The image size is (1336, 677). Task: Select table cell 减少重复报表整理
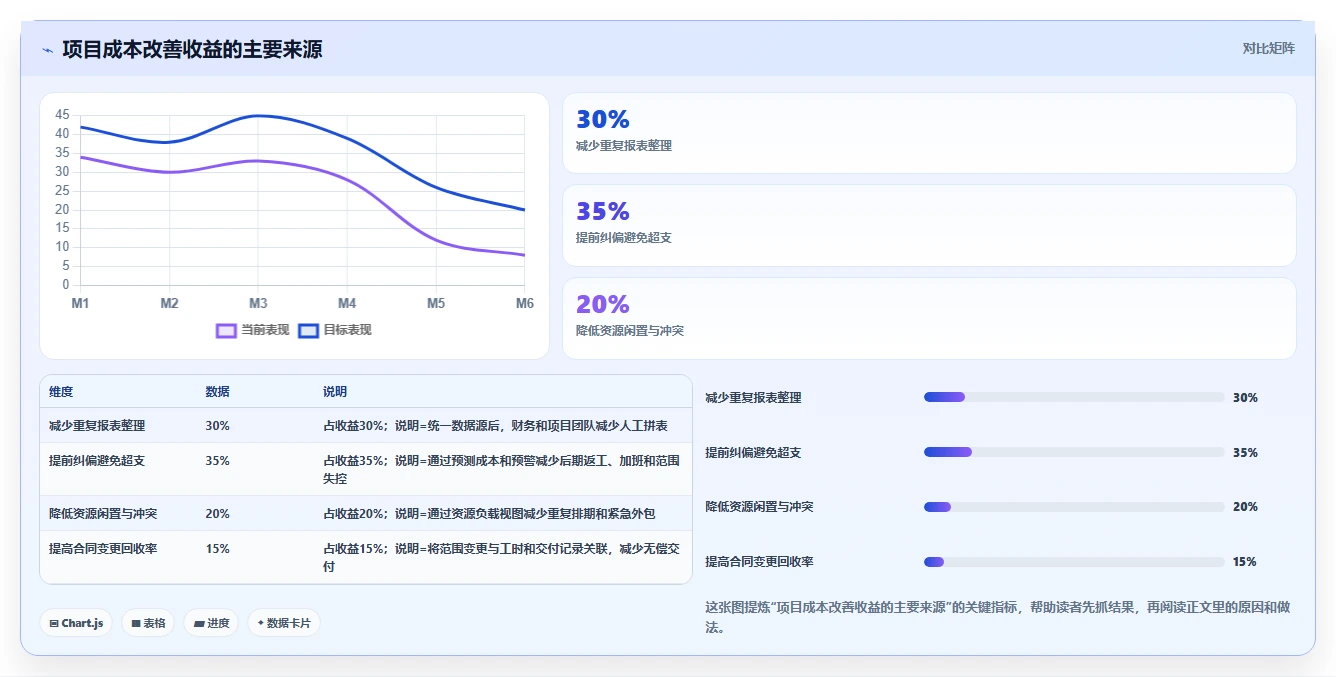coord(97,426)
